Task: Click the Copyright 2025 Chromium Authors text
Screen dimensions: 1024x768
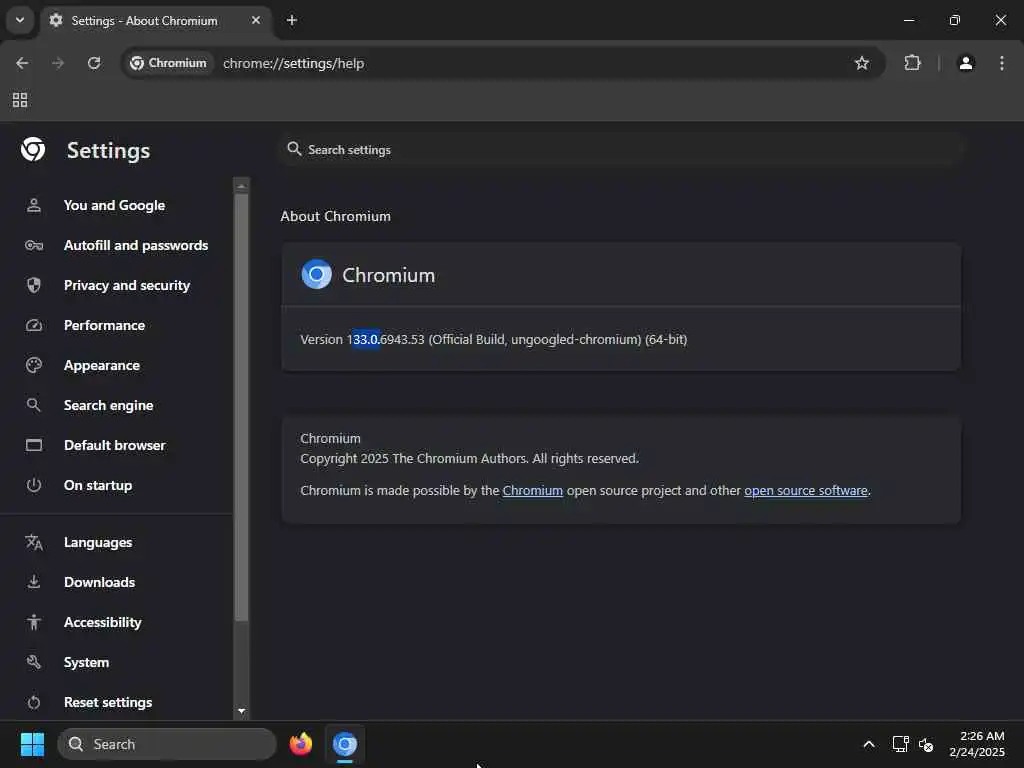Action: tap(470, 458)
